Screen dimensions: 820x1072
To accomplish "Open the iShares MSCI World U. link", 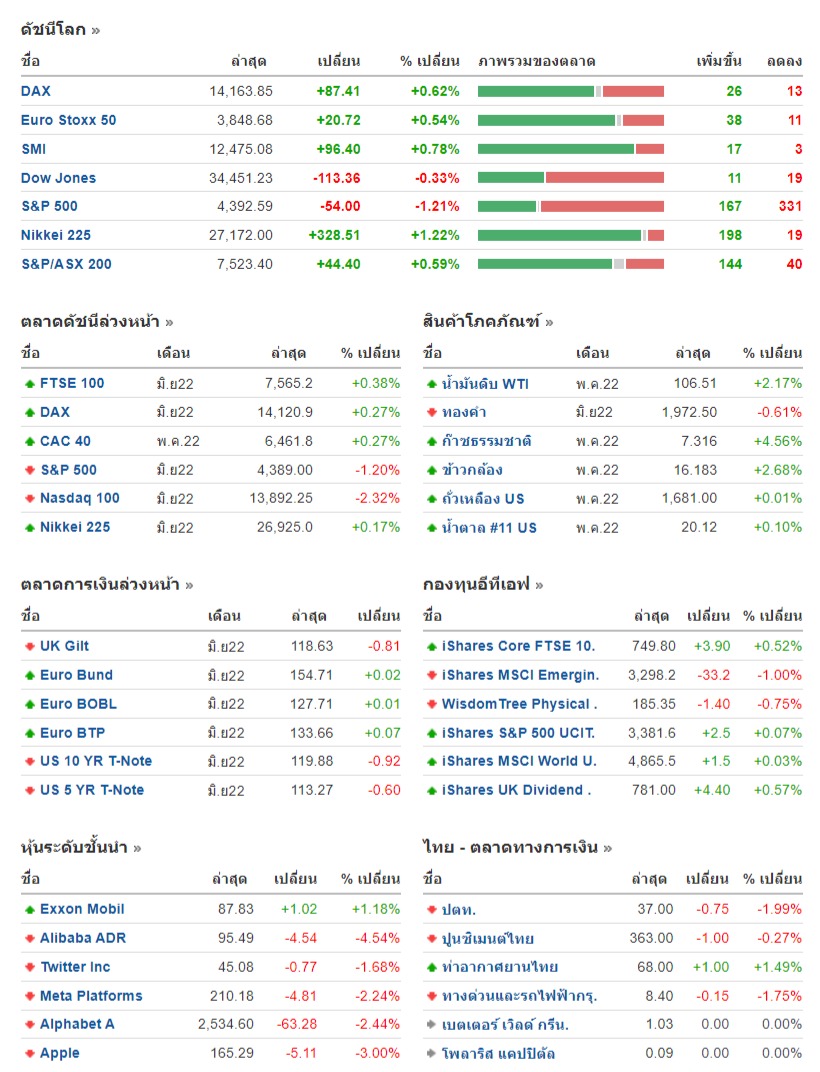I will click(519, 762).
